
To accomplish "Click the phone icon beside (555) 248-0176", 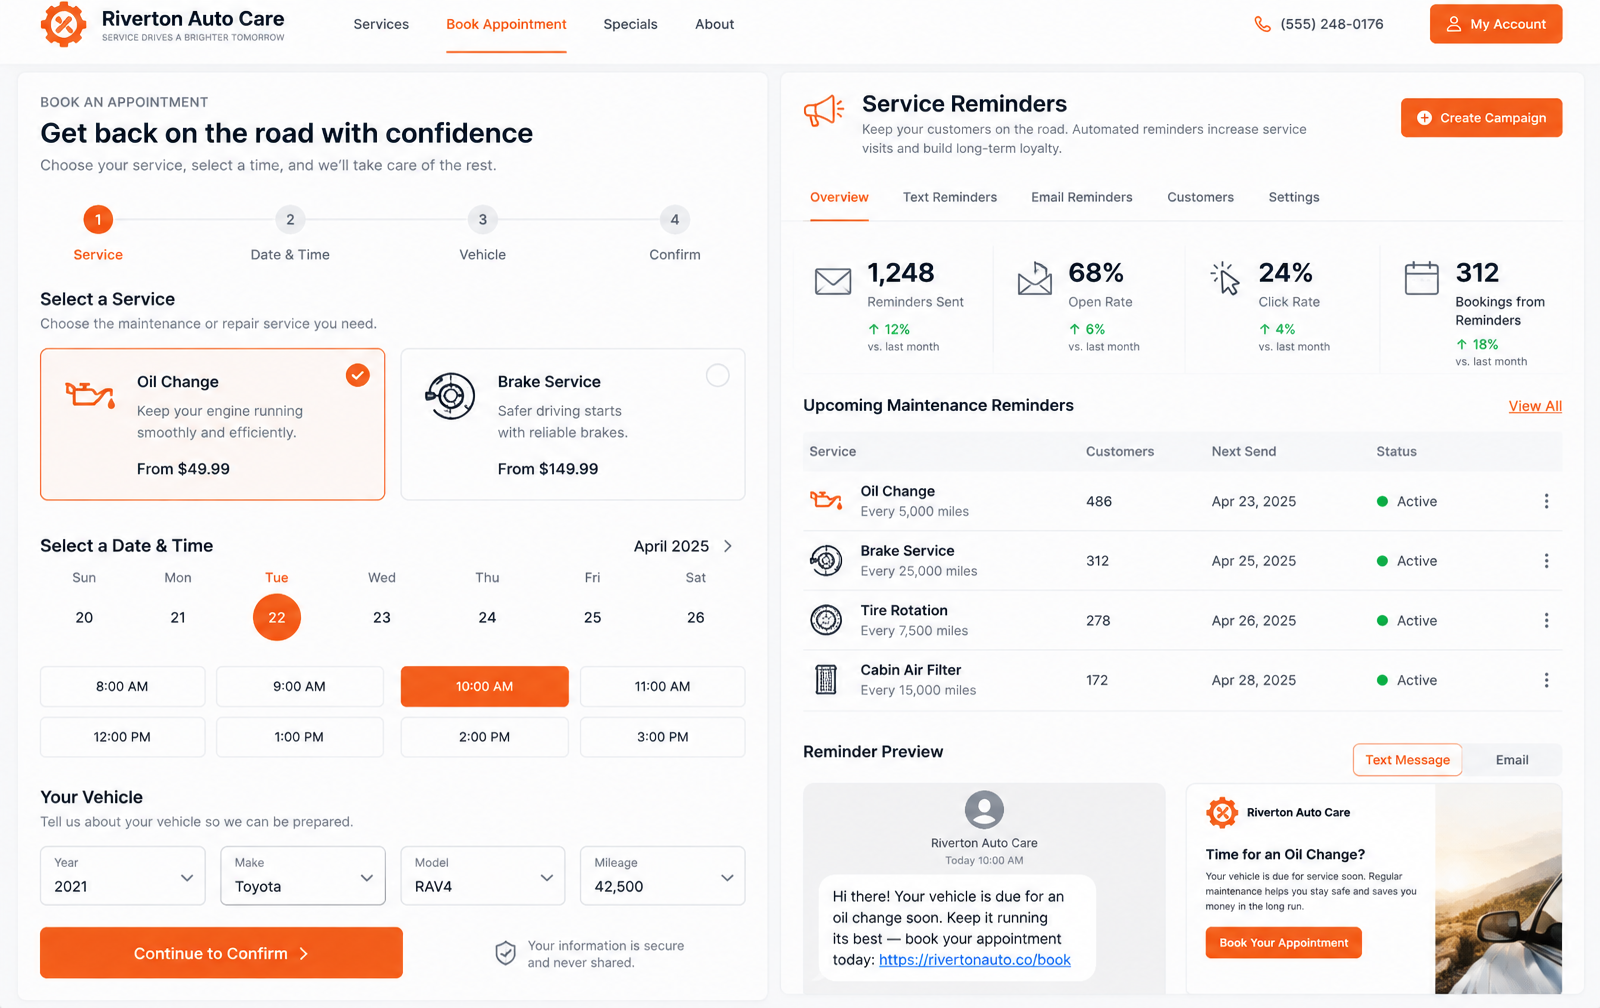I will 1263,24.
